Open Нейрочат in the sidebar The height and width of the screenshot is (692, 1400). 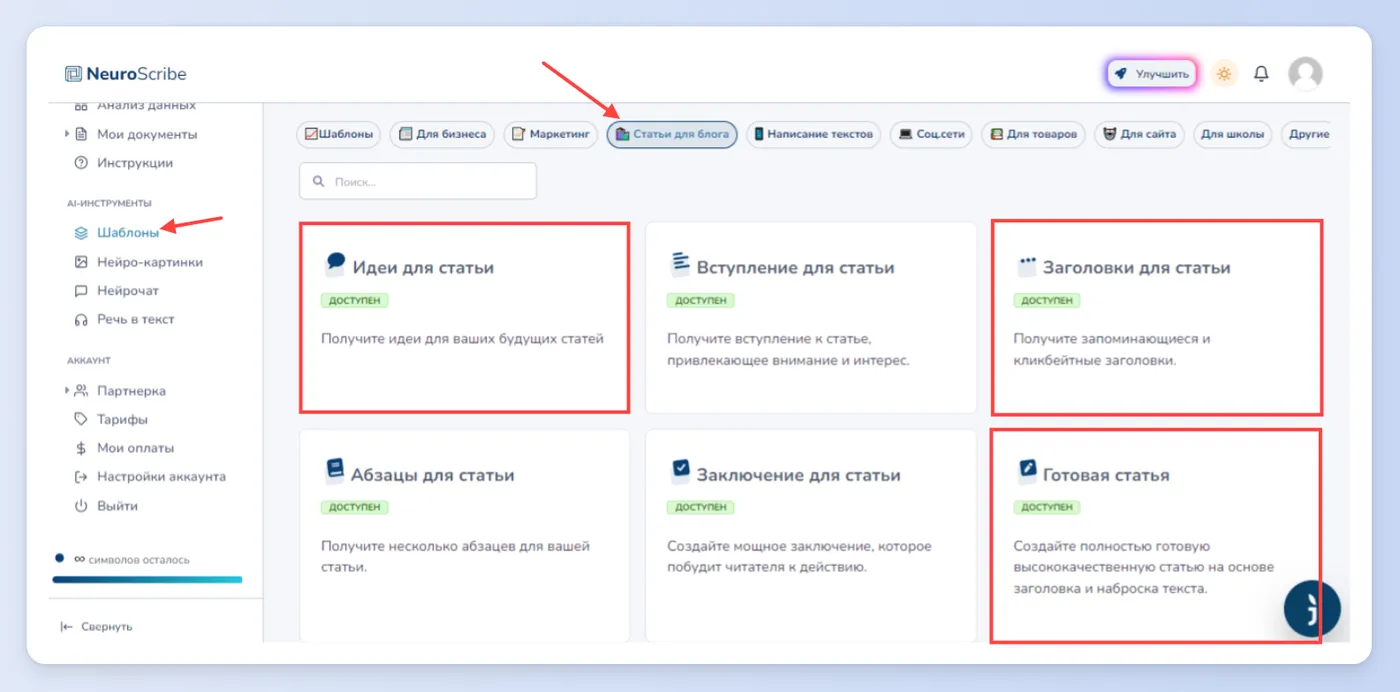(x=127, y=291)
